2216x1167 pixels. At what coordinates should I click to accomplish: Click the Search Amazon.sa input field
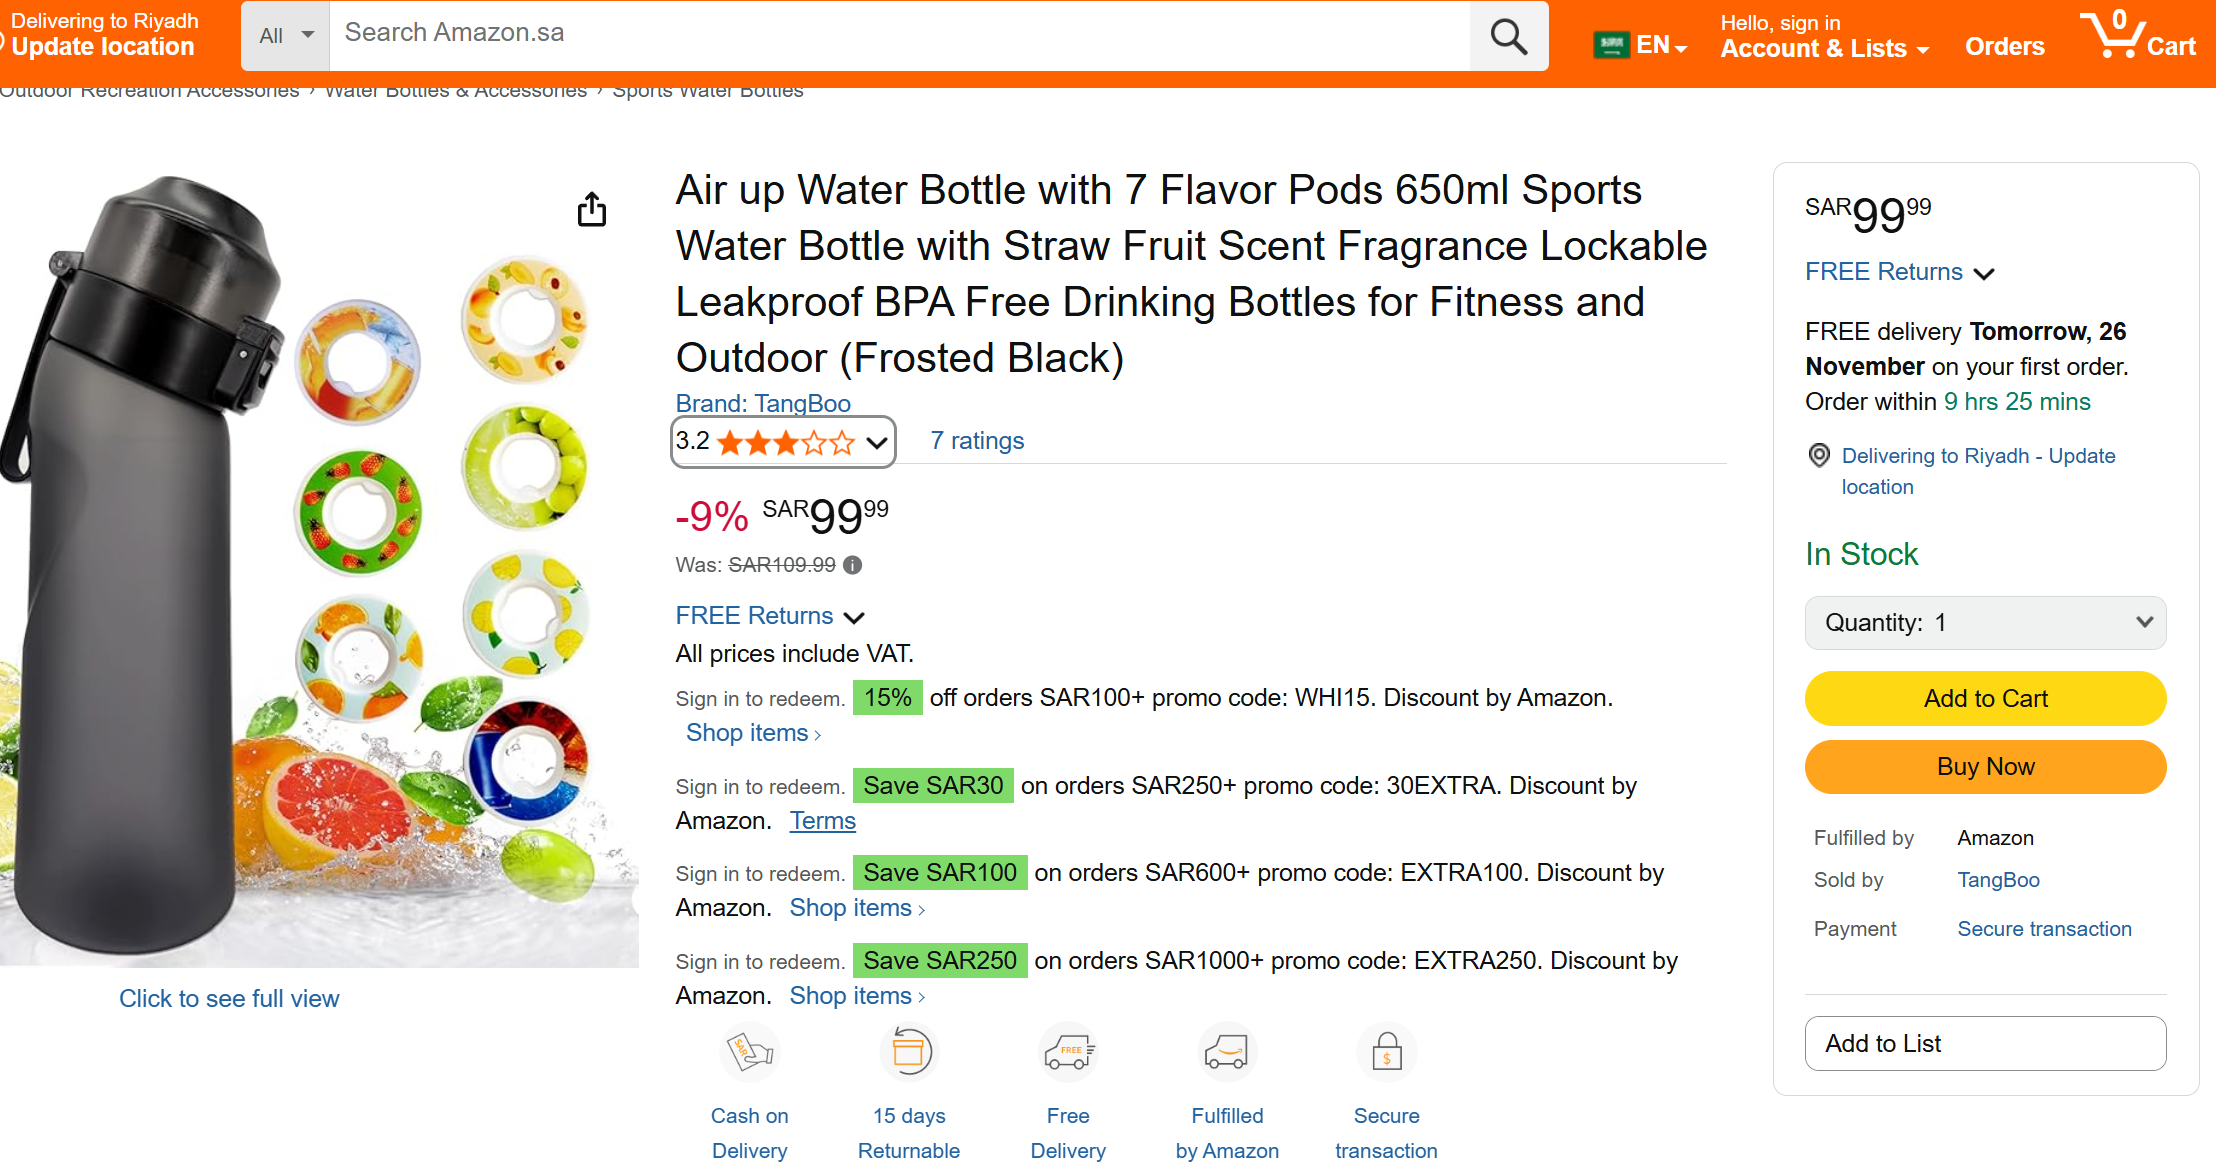(x=900, y=33)
